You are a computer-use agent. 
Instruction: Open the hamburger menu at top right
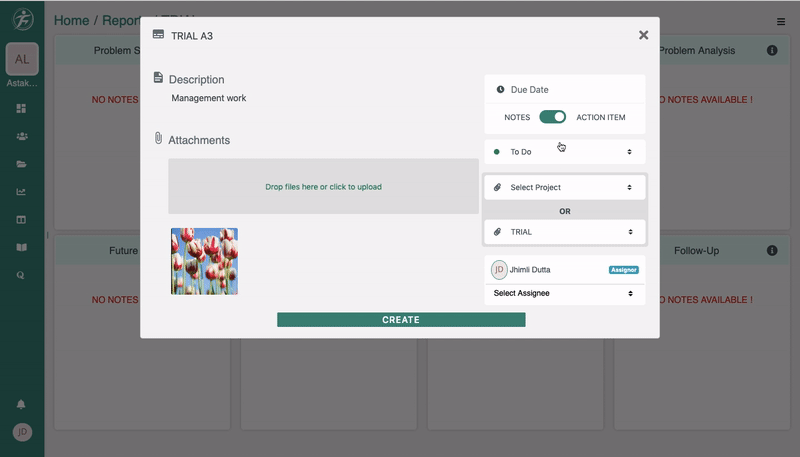pyautogui.click(x=781, y=21)
